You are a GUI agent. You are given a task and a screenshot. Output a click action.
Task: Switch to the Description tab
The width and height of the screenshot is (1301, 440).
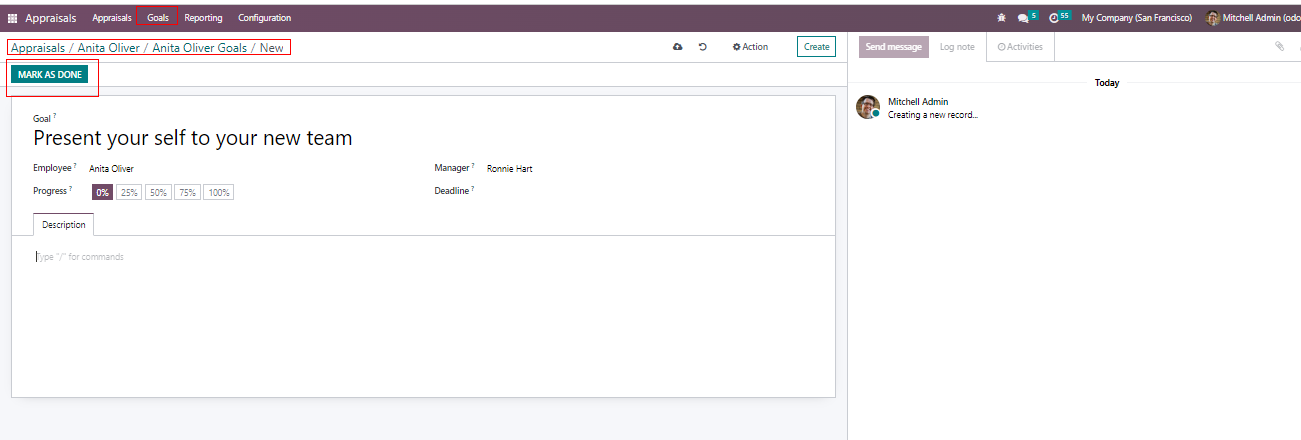63,225
